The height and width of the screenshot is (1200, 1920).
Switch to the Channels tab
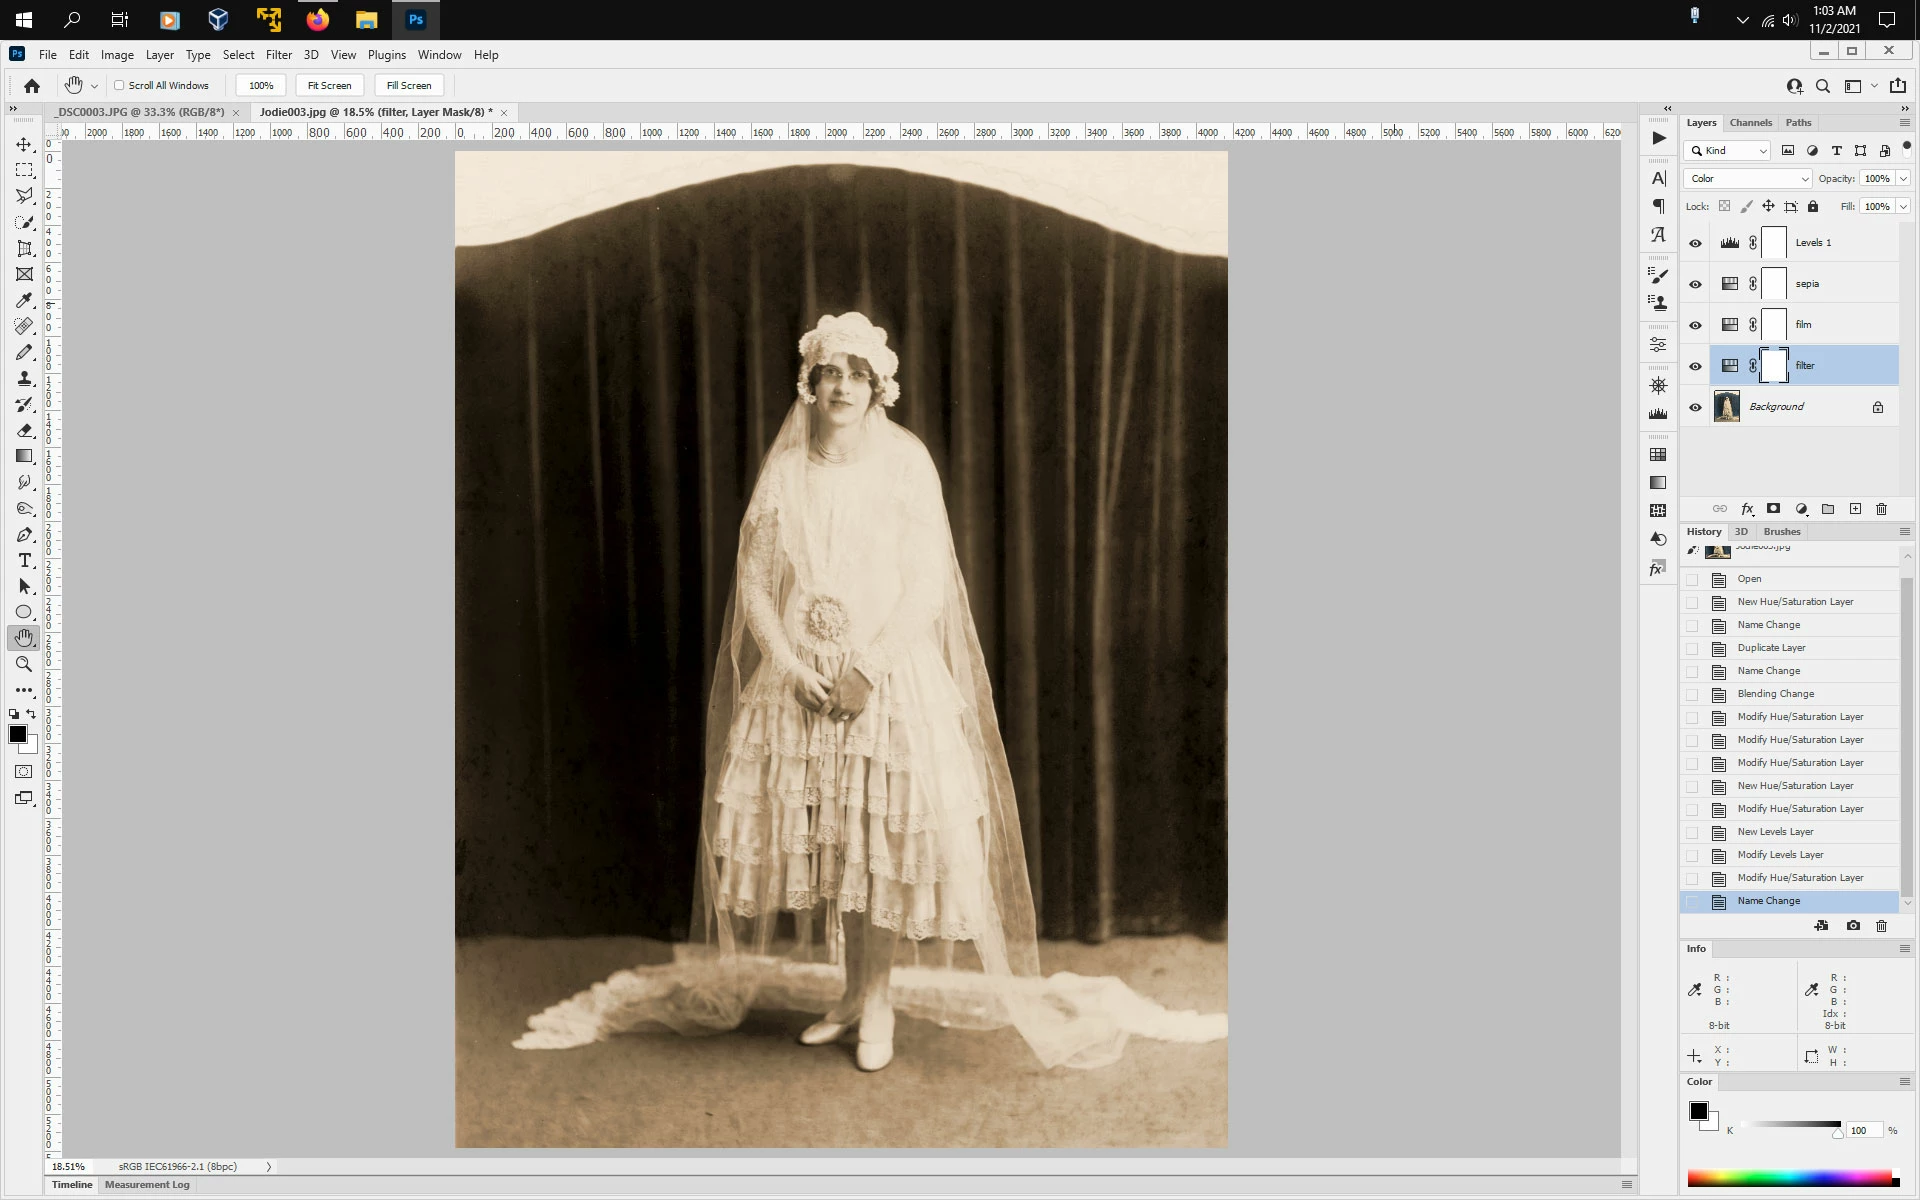pos(1750,123)
